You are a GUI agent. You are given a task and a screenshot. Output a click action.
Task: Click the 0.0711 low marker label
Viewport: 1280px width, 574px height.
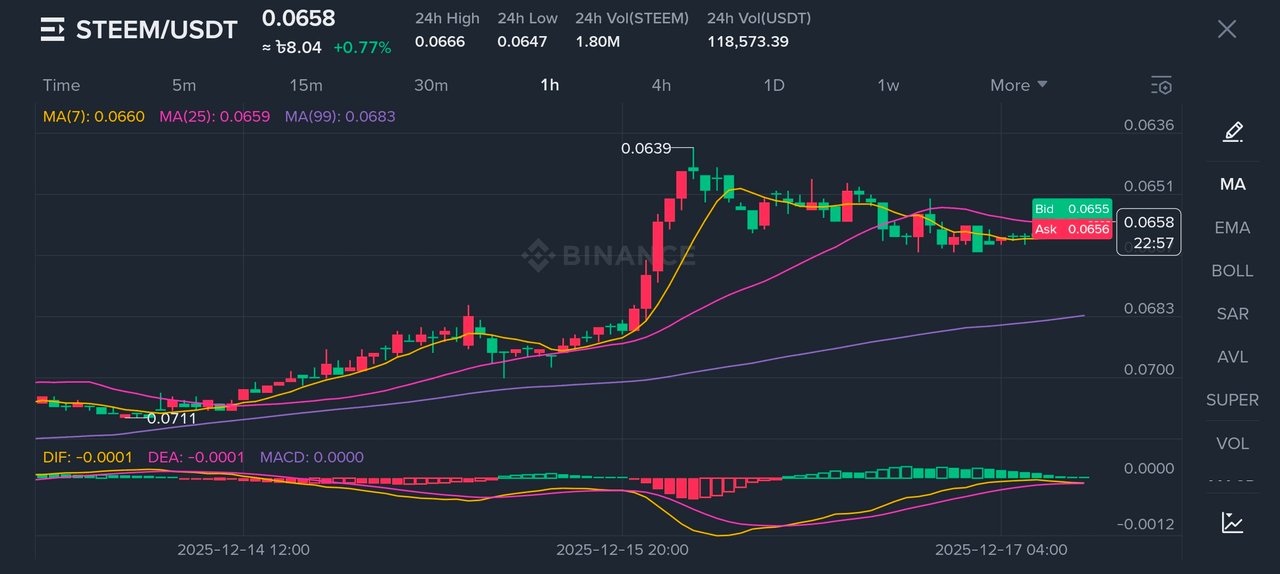point(172,418)
